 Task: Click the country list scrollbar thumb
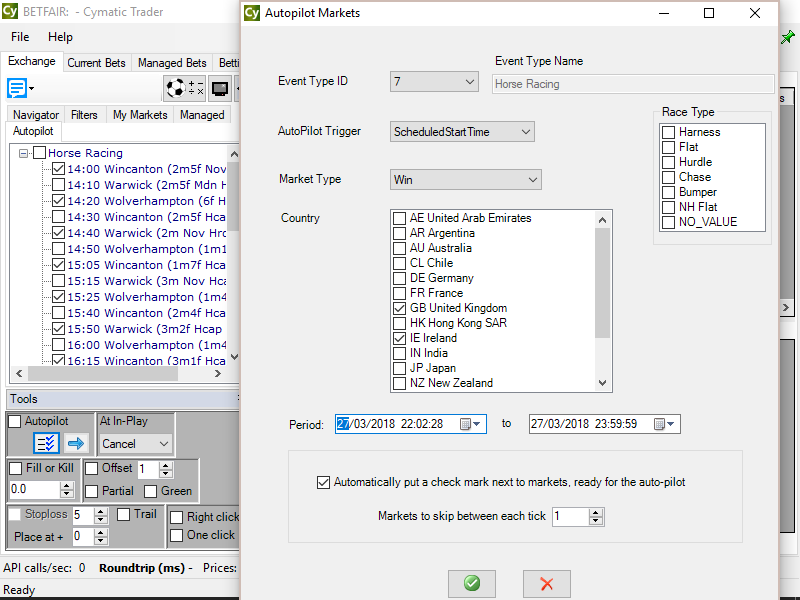(x=603, y=283)
